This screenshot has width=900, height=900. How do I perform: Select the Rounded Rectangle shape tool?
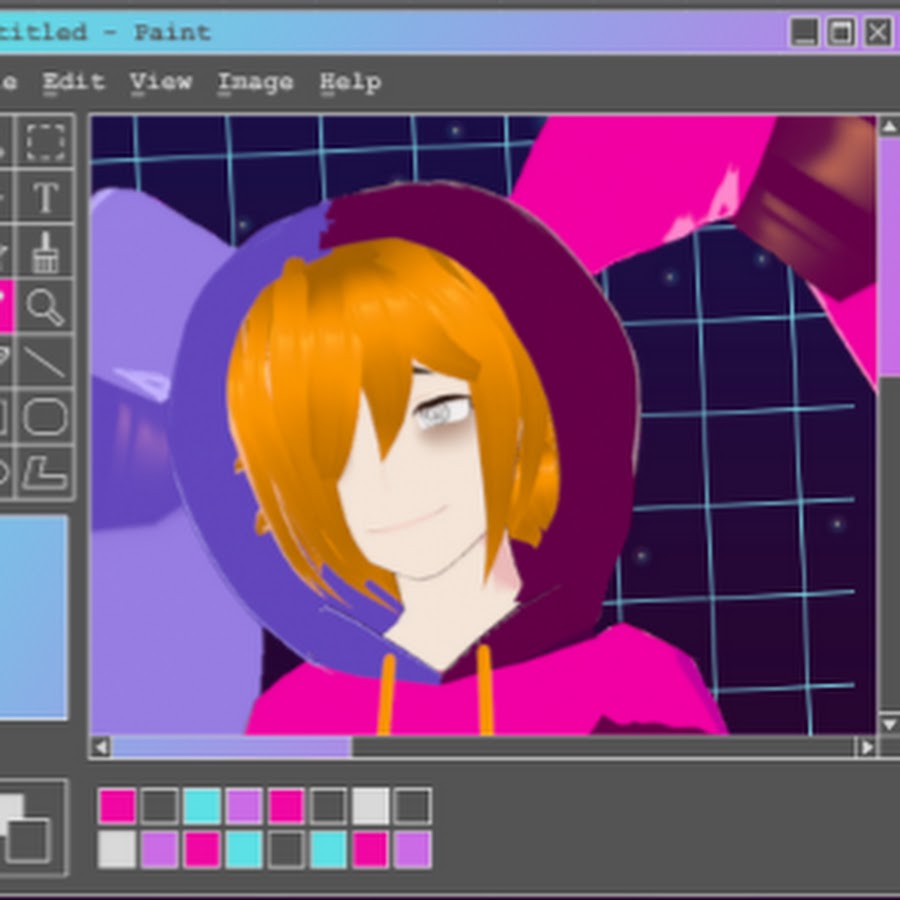pyautogui.click(x=45, y=416)
